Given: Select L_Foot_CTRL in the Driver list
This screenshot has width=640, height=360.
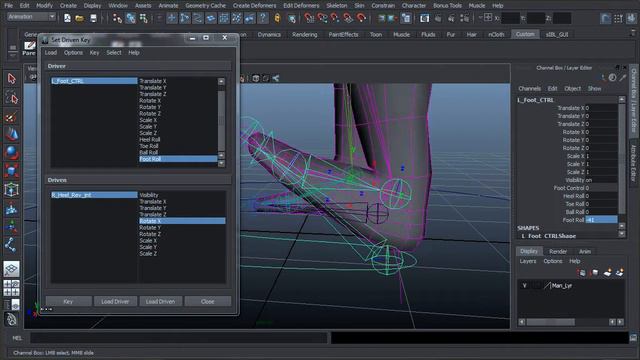Looking at the screenshot, I should pyautogui.click(x=94, y=81).
